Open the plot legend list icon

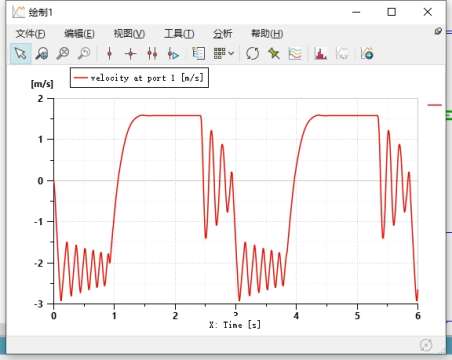(199, 53)
